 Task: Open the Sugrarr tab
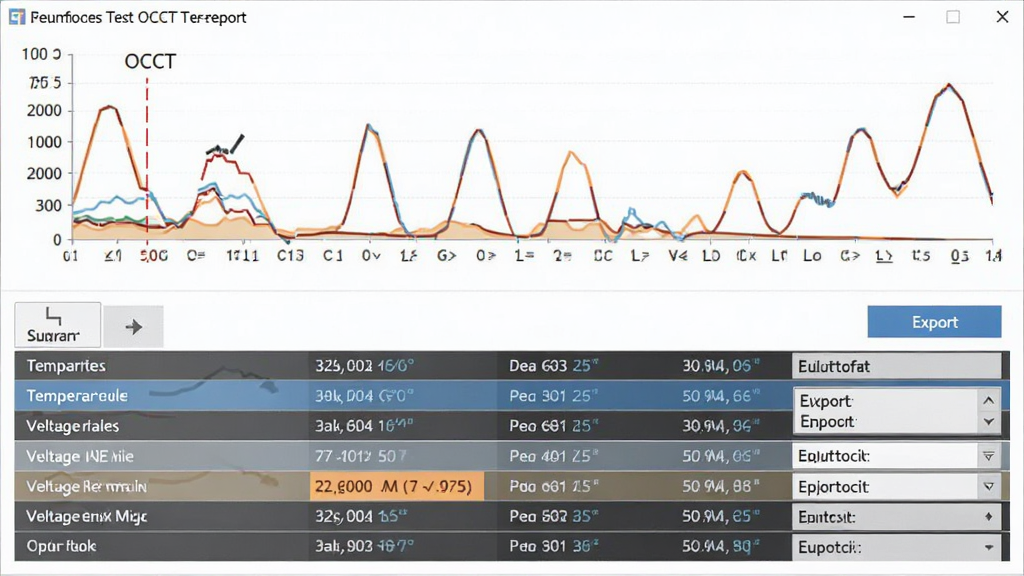pos(57,325)
